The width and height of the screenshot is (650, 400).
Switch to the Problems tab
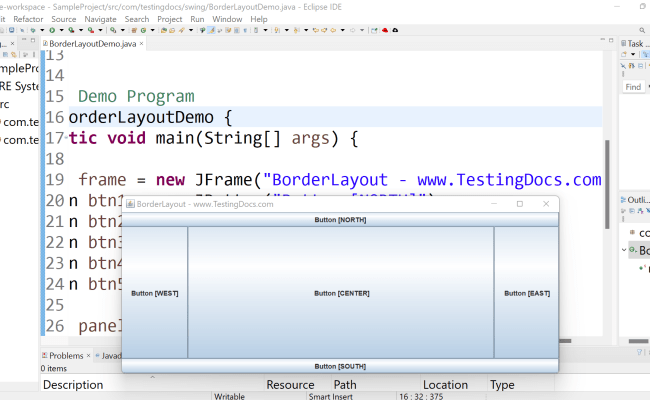click(x=66, y=356)
